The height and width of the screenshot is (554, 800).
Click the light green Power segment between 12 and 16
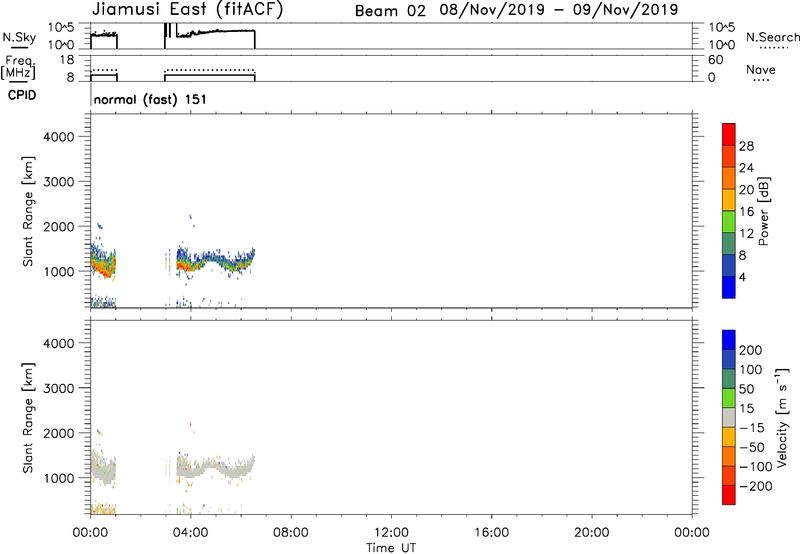pos(729,222)
